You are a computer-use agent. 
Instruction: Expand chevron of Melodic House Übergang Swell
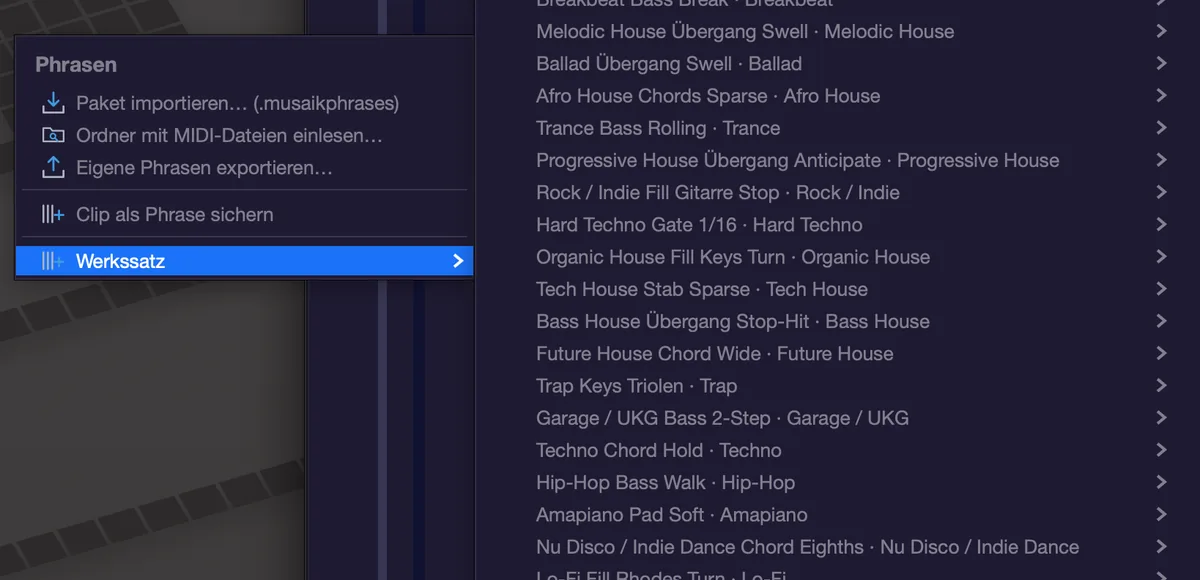click(x=1161, y=31)
